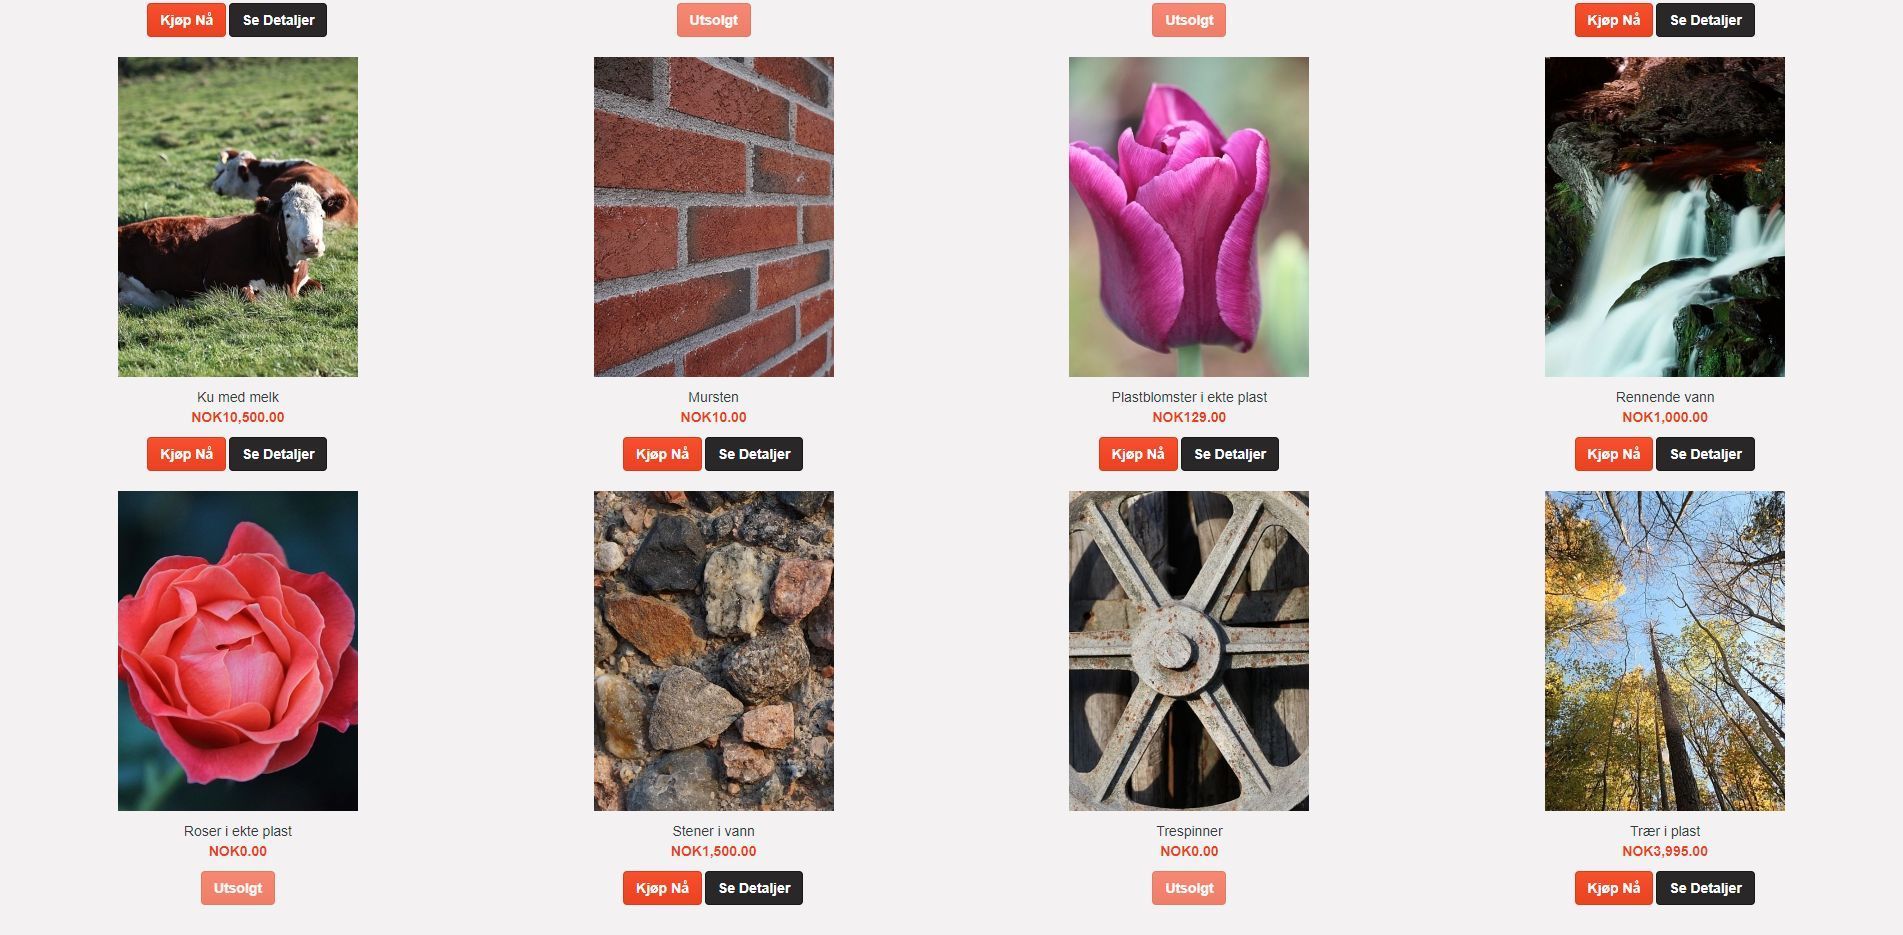The width and height of the screenshot is (1903, 935).
Task: View the Rennende vann waterfall picture
Action: click(1665, 217)
